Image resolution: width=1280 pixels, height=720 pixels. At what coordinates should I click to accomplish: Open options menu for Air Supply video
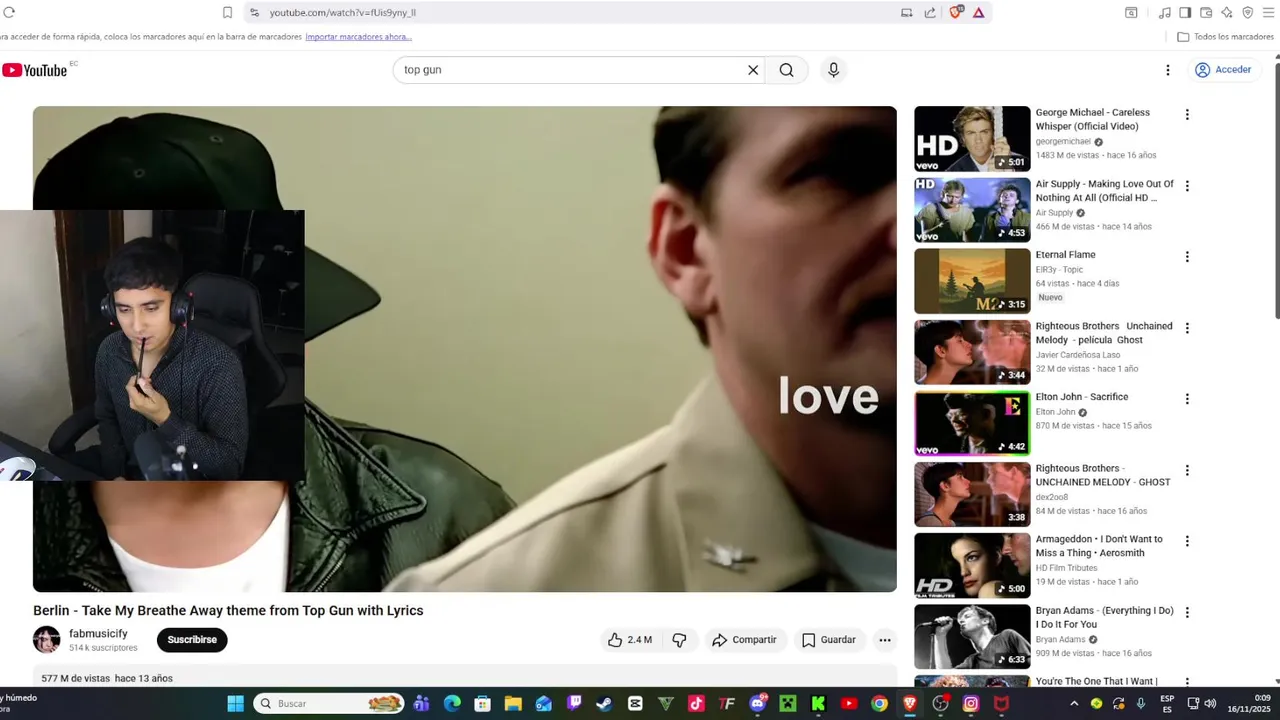click(x=1187, y=186)
